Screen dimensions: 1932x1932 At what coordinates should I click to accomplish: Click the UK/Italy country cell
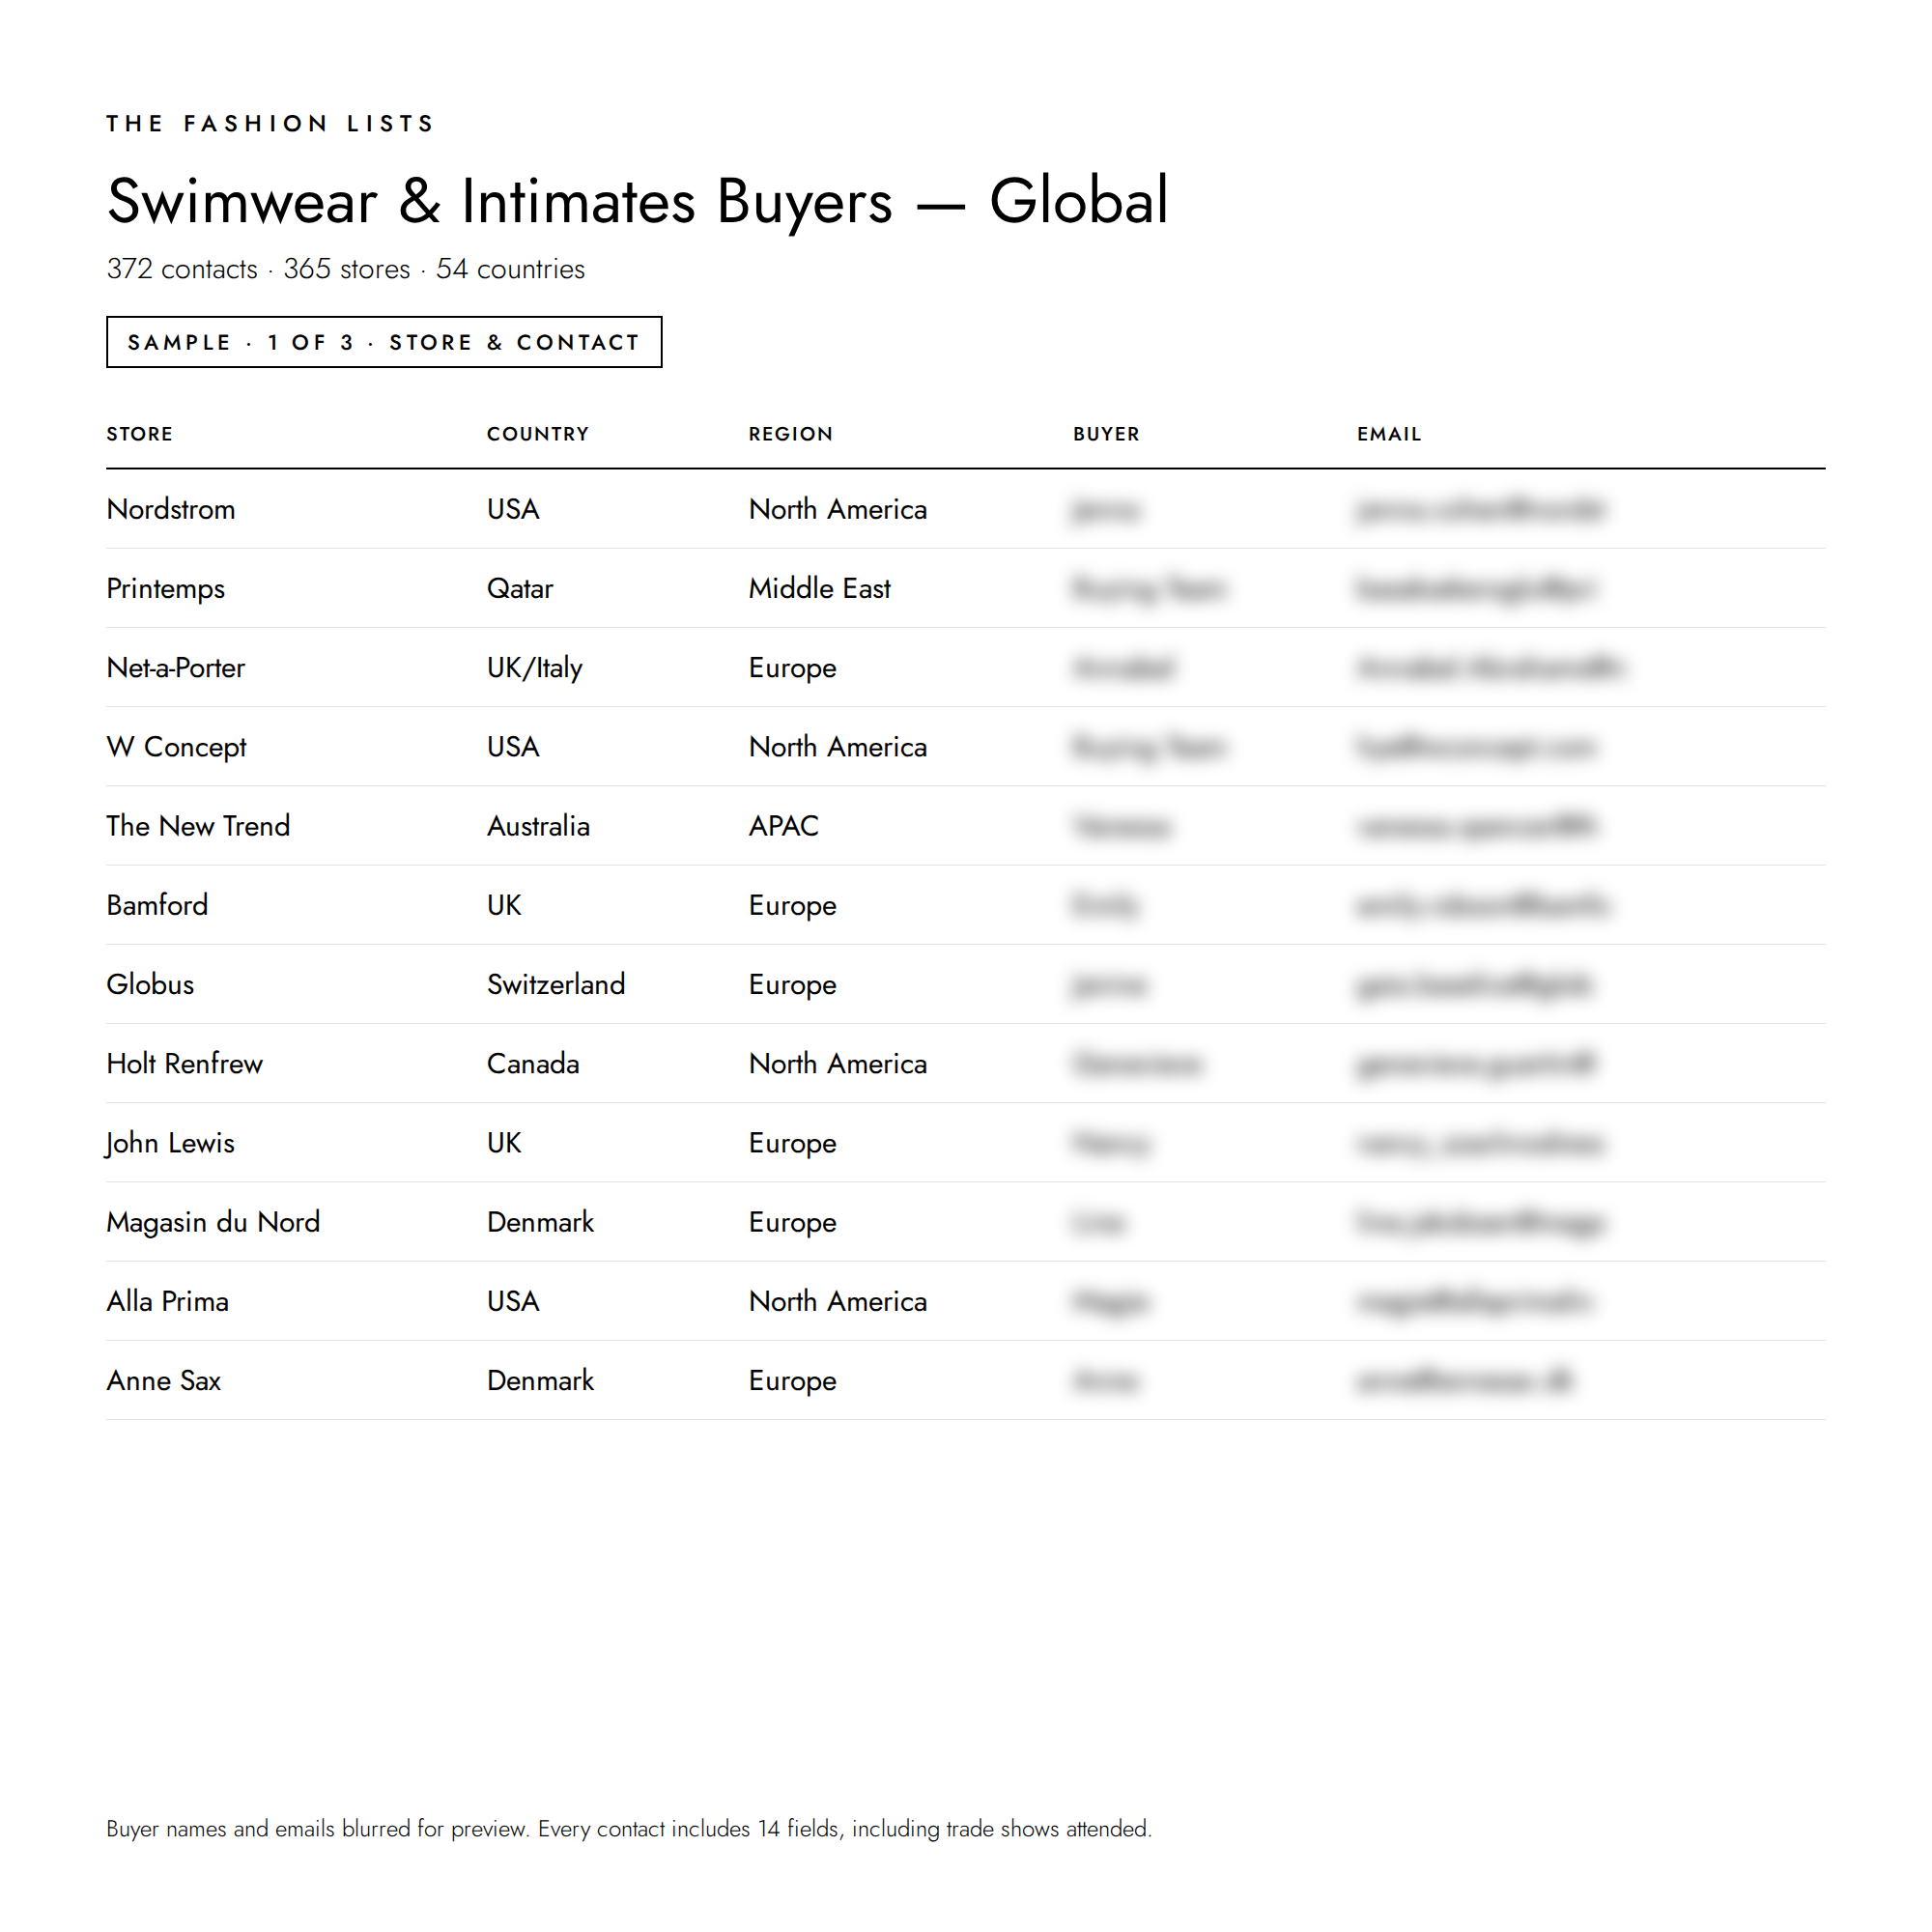(x=535, y=668)
